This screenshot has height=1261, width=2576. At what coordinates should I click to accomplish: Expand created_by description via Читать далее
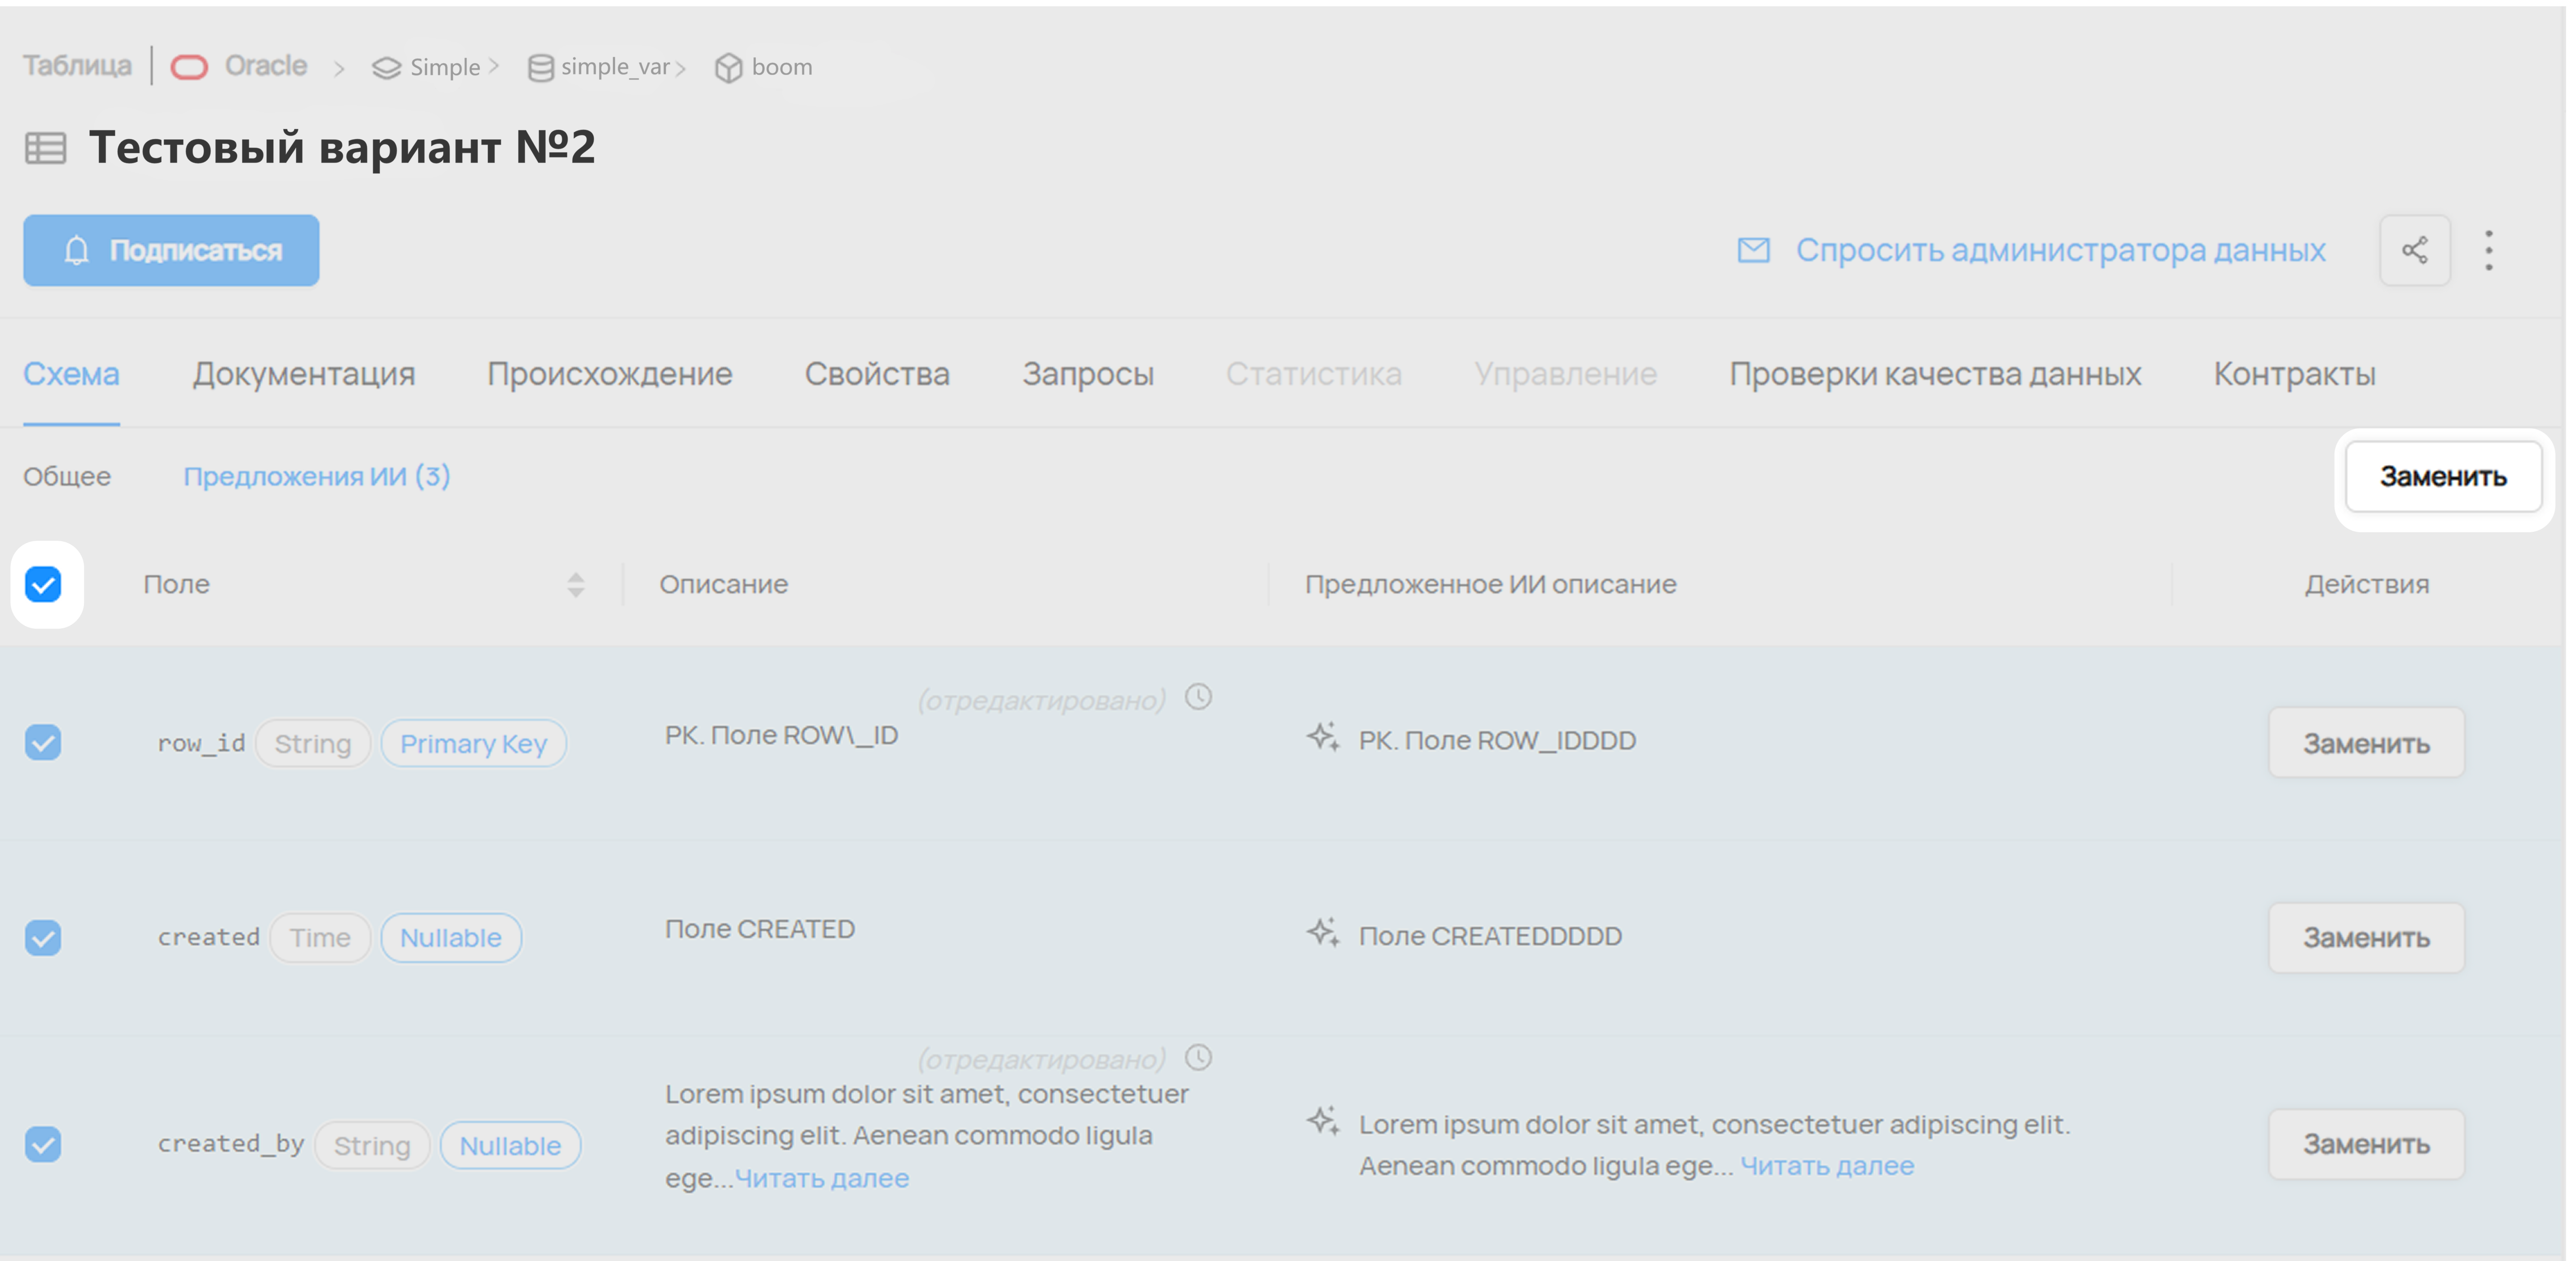pos(821,1178)
